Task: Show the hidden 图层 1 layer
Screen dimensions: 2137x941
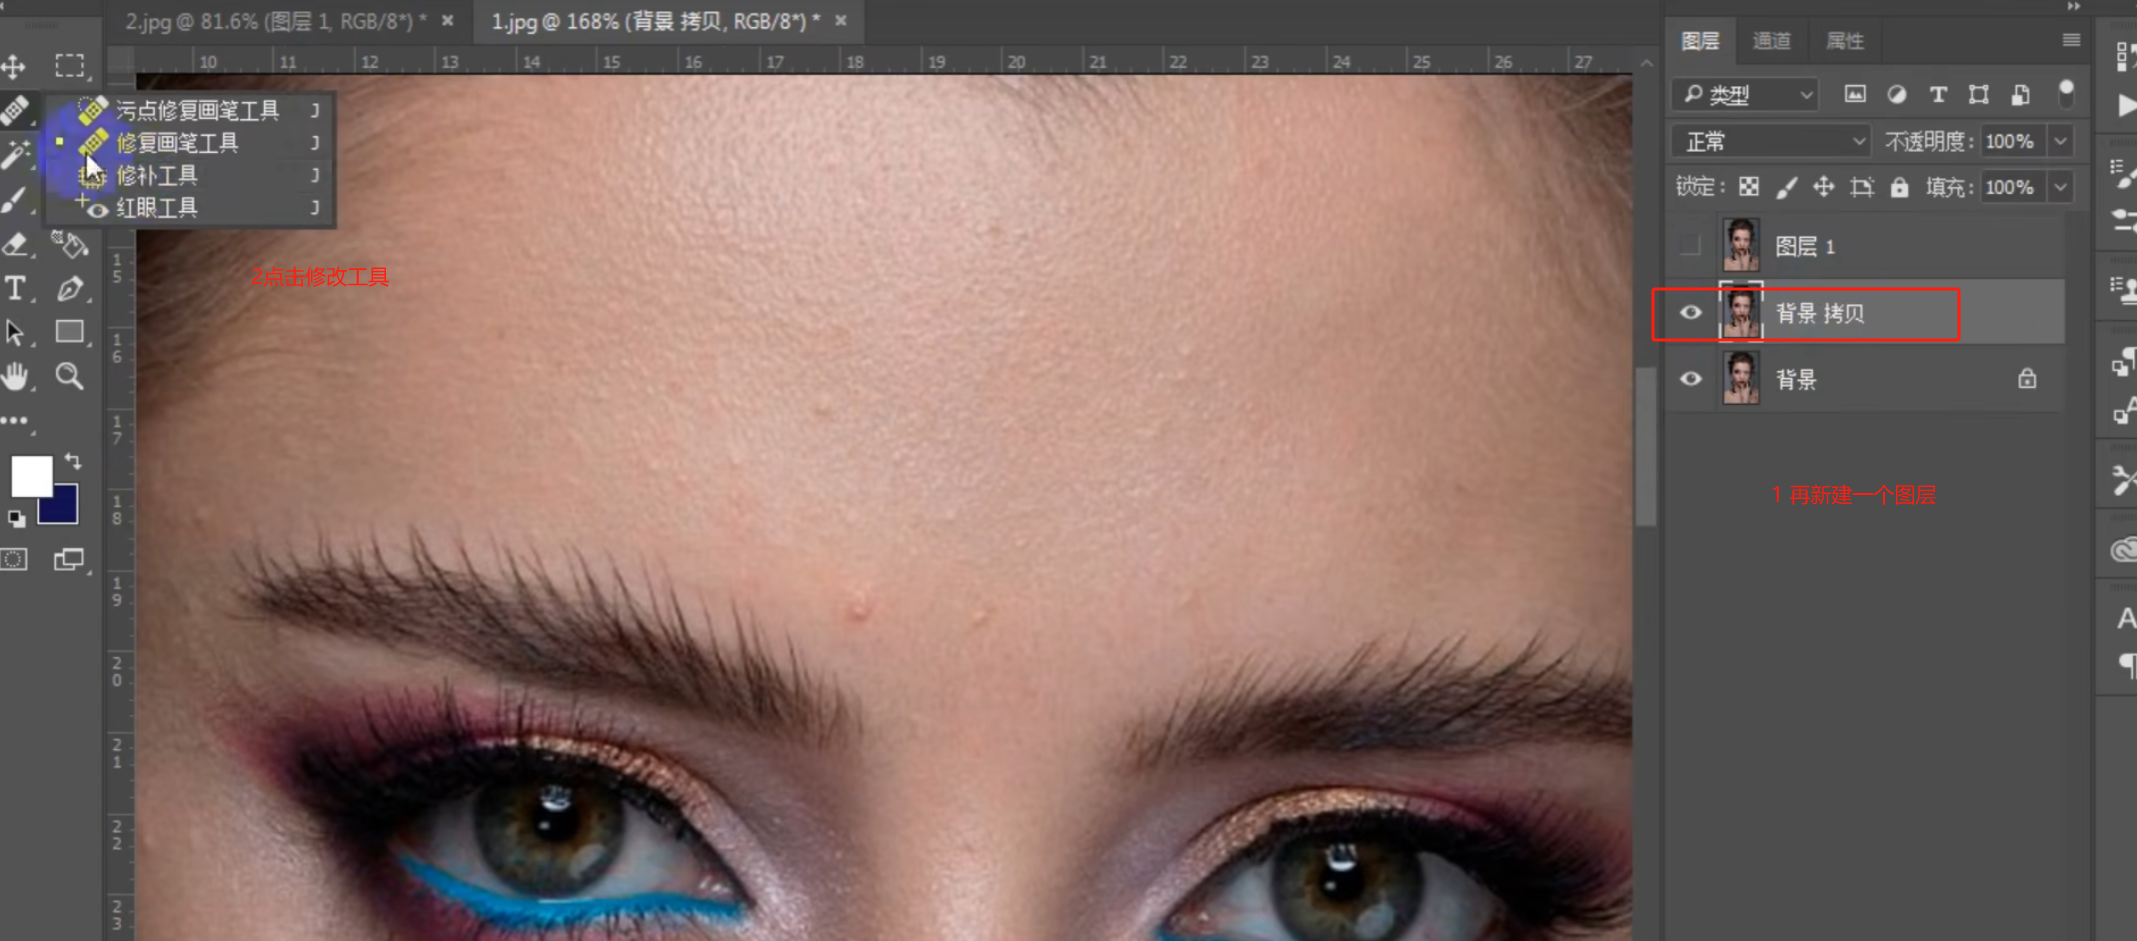Action: (x=1690, y=245)
